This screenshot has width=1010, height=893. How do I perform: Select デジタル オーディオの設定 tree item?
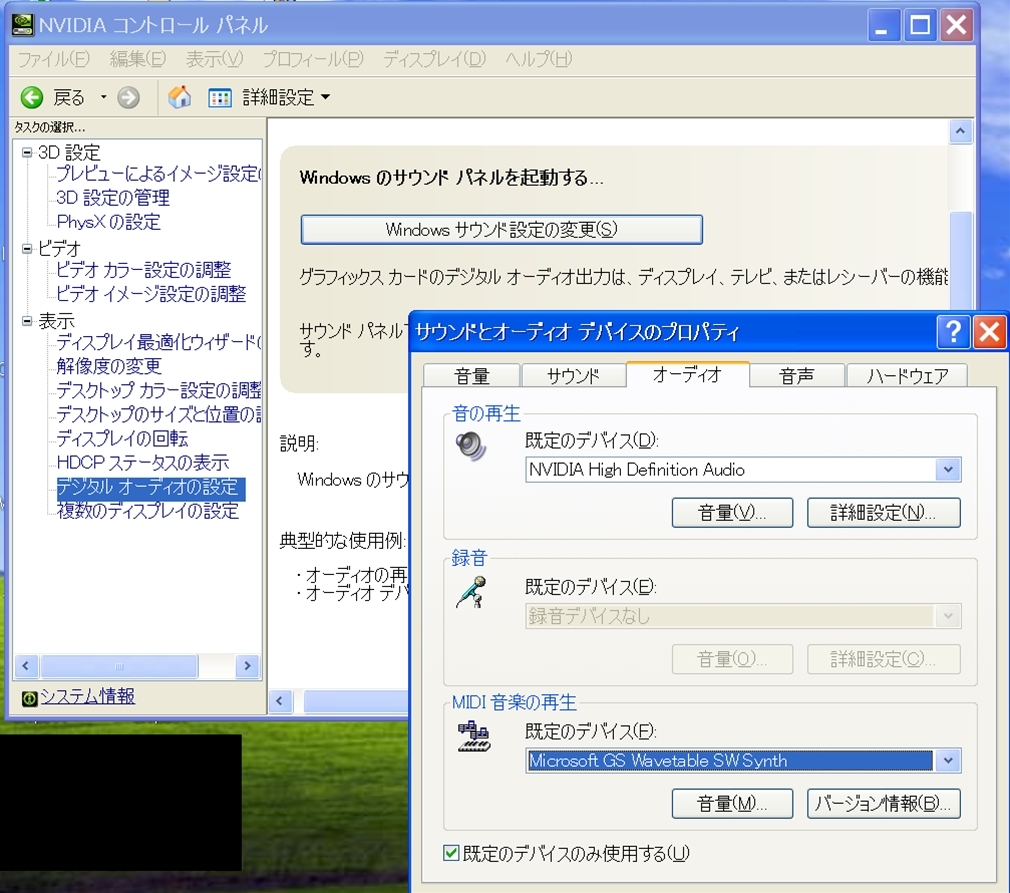pos(150,487)
